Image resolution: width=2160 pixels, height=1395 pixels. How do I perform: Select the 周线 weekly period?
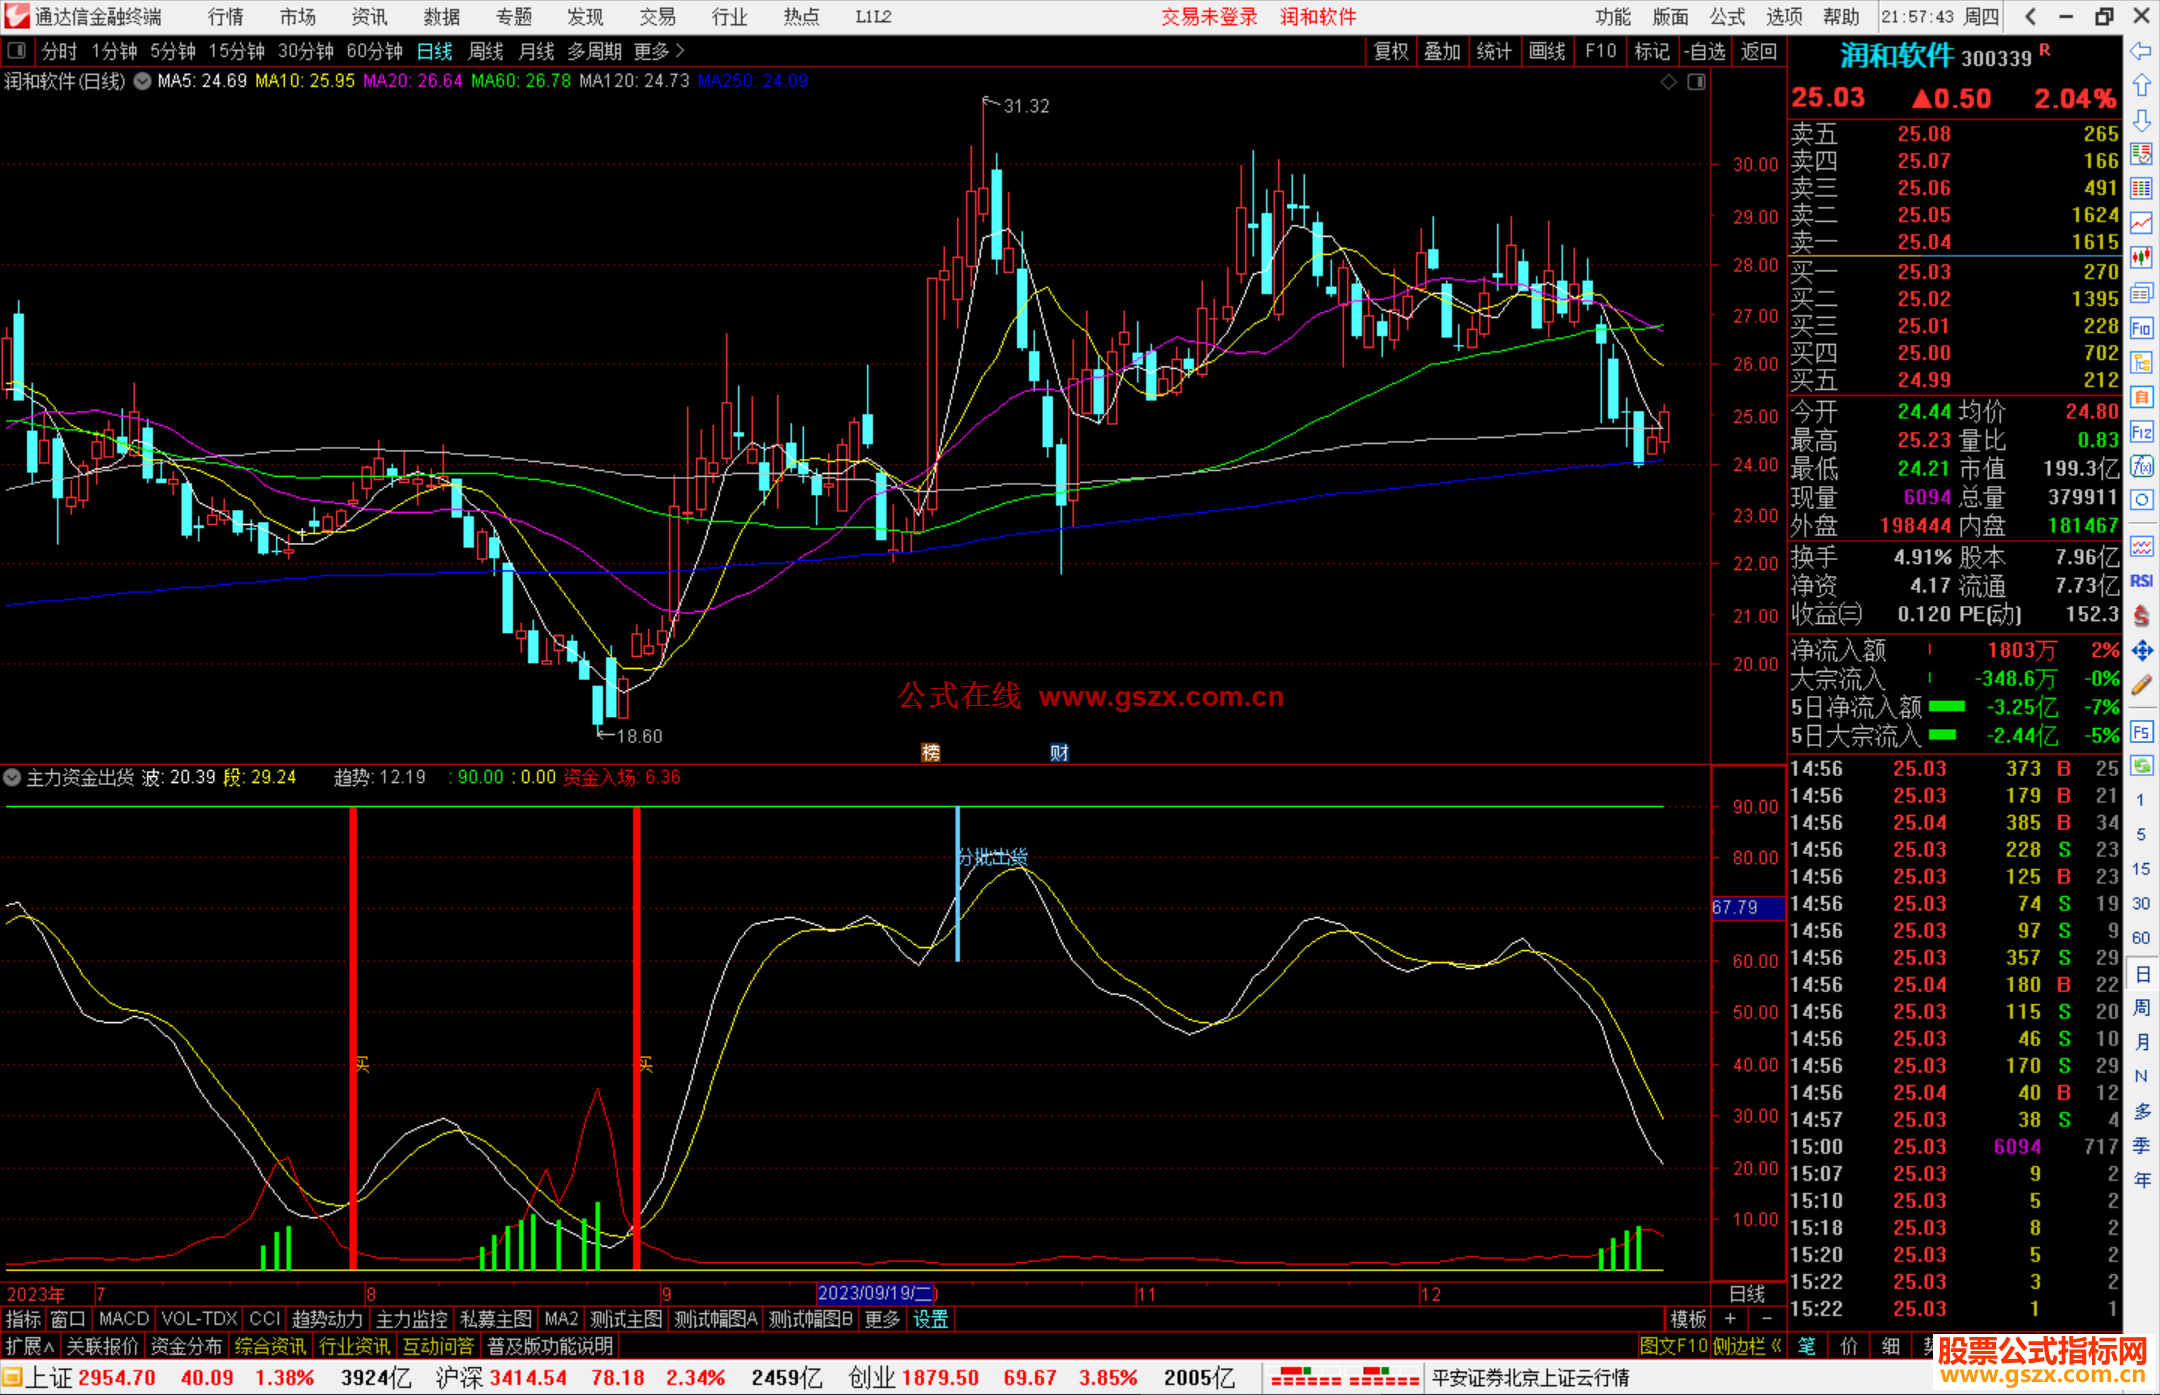(x=486, y=51)
